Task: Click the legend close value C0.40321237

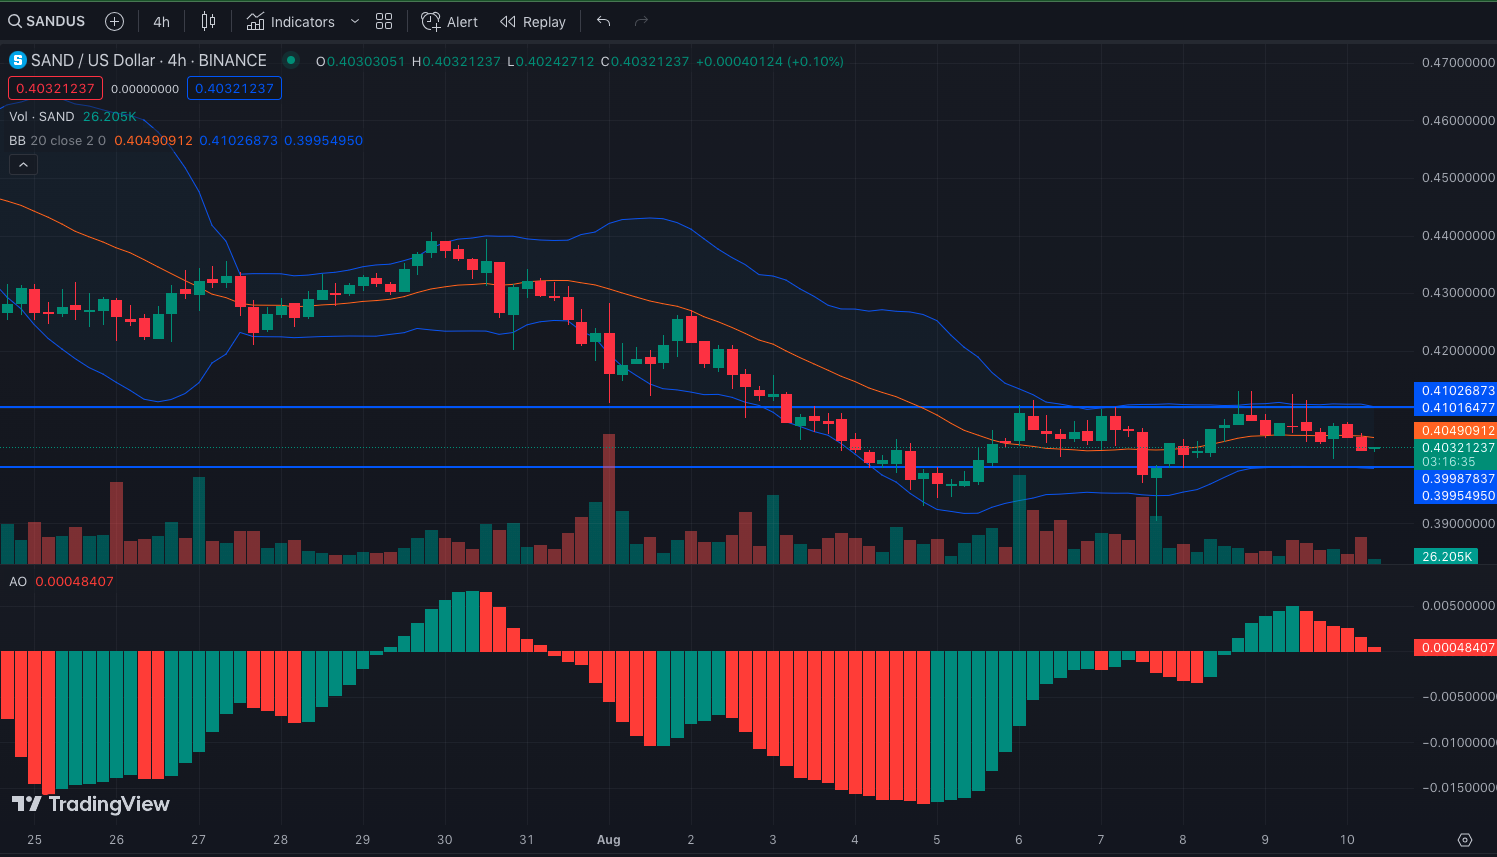Action: click(x=645, y=61)
